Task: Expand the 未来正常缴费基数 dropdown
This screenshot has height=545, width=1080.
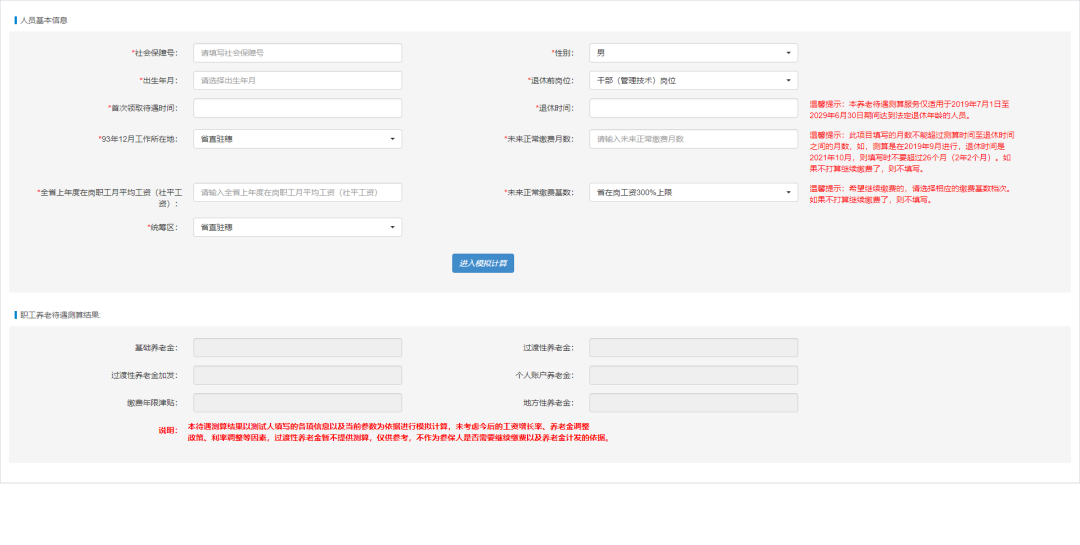Action: 693,192
